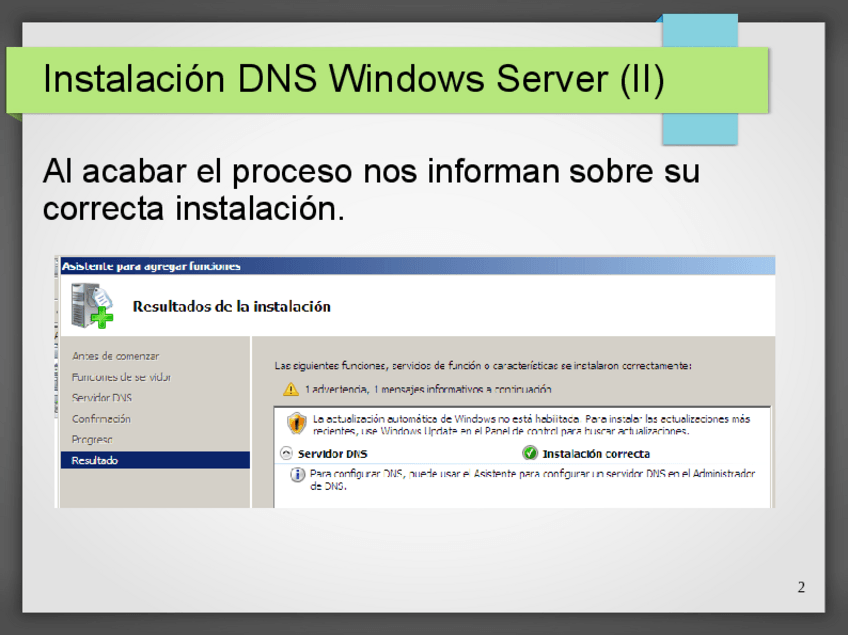Click the Las siguientes funciones summary sentence
Screen dimensions: 848x635
(x=483, y=366)
